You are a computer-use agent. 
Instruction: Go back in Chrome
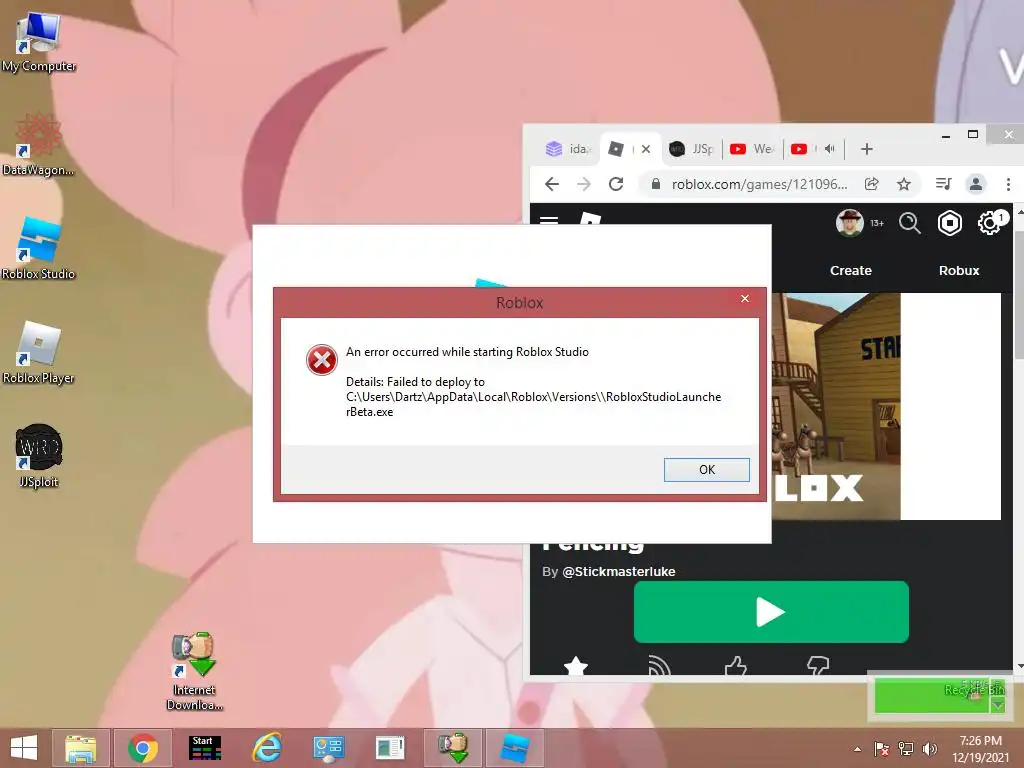pos(552,184)
